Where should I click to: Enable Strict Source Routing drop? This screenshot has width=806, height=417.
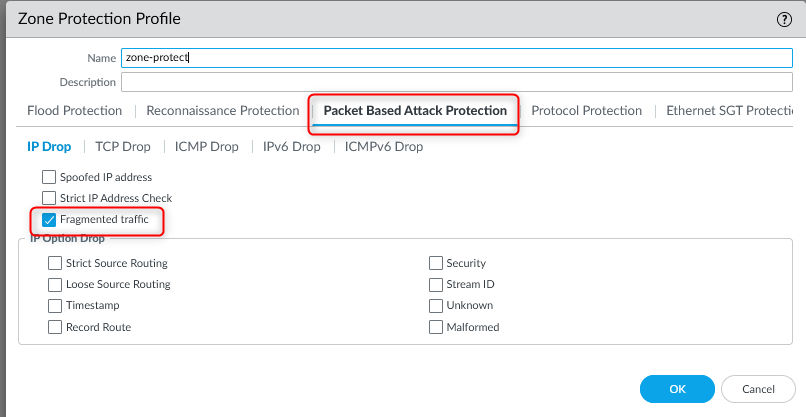pos(55,263)
